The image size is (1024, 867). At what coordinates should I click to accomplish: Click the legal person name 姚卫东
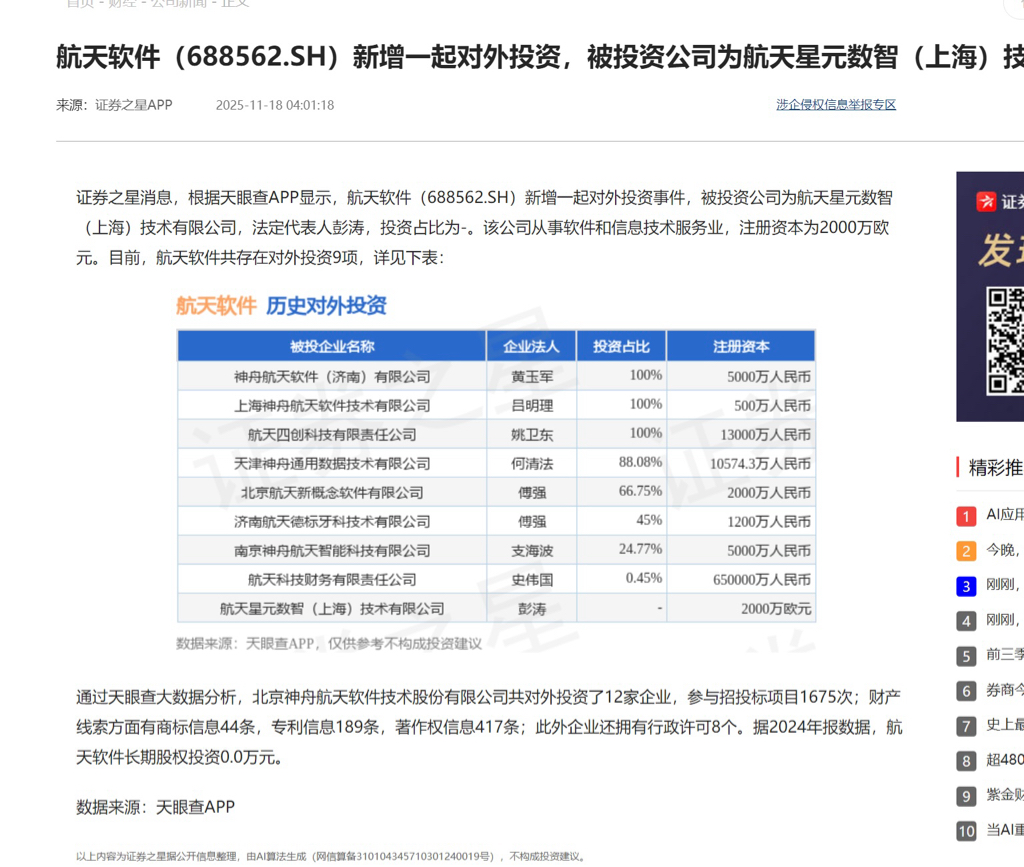pyautogui.click(x=532, y=435)
